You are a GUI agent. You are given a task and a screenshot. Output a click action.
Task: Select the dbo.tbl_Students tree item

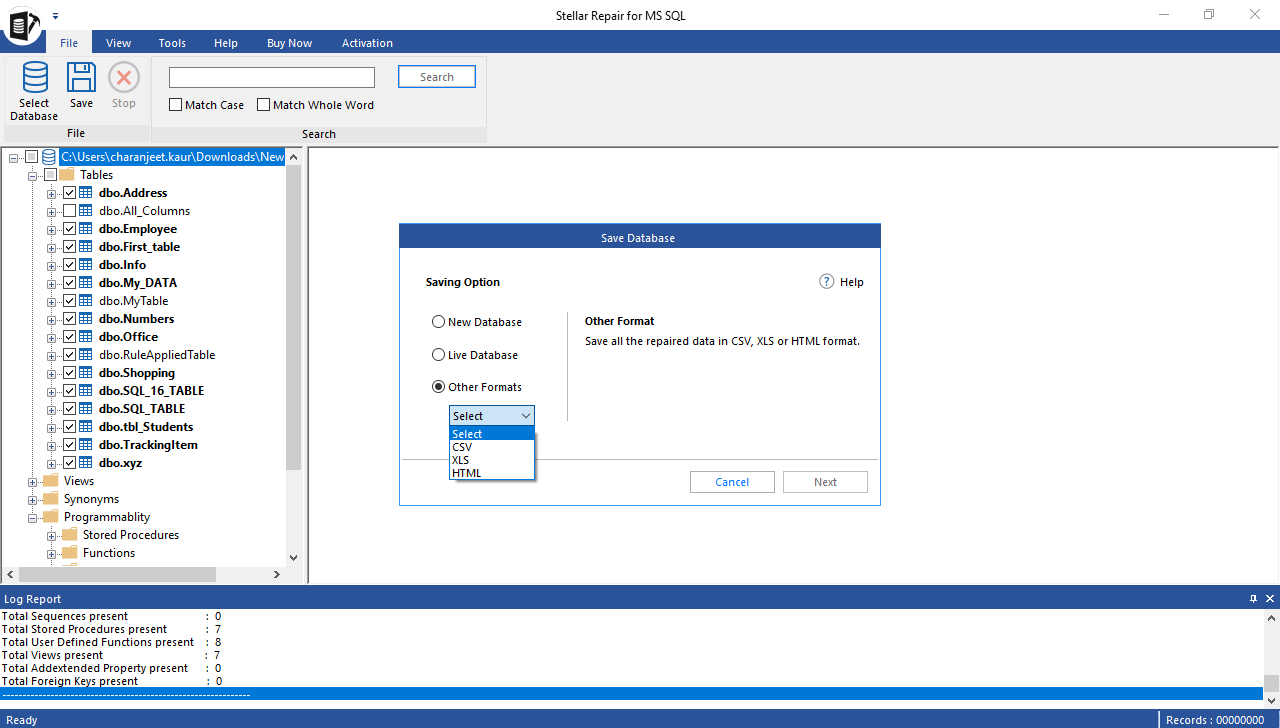pyautogui.click(x=146, y=427)
